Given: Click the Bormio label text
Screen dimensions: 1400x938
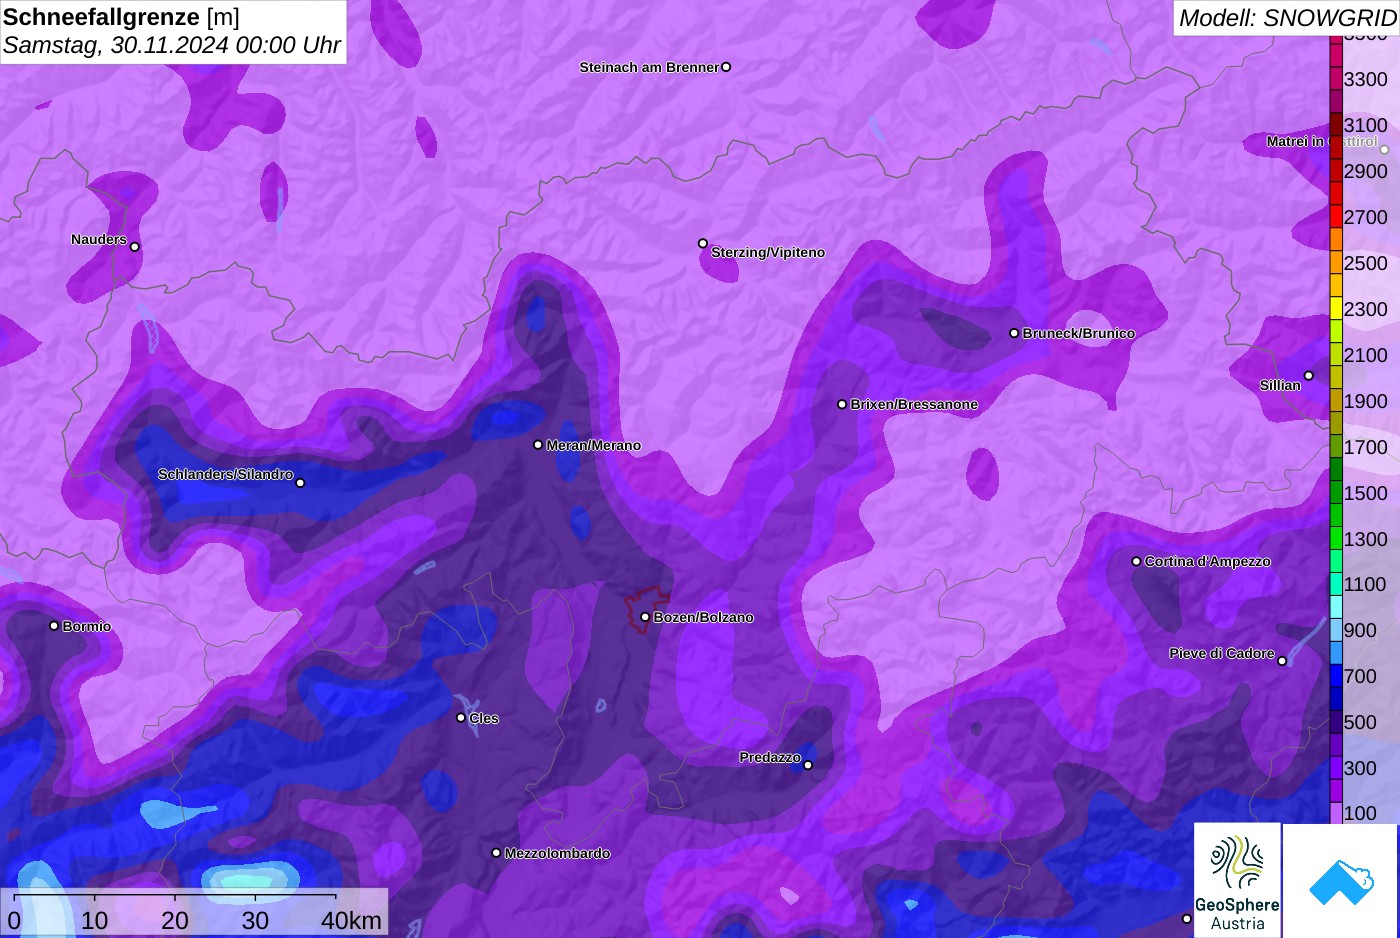Looking at the screenshot, I should tap(87, 626).
